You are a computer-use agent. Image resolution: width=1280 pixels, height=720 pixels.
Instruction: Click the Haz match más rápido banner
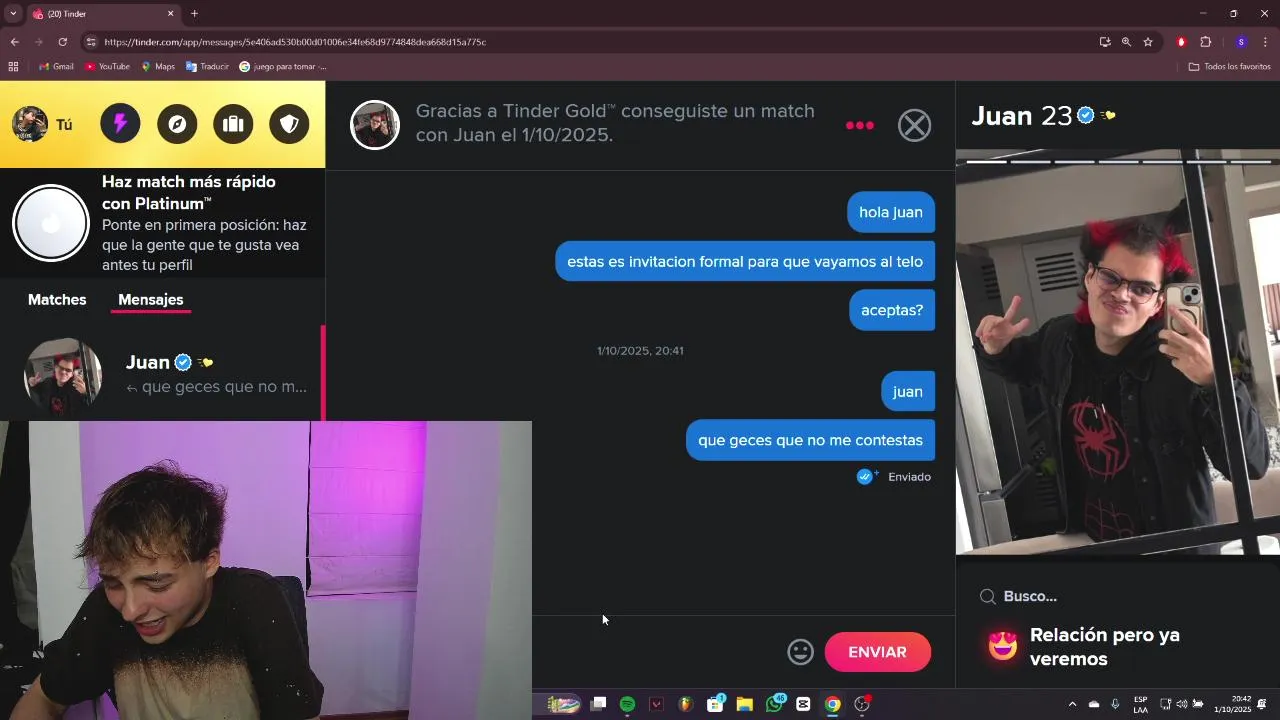click(x=162, y=223)
